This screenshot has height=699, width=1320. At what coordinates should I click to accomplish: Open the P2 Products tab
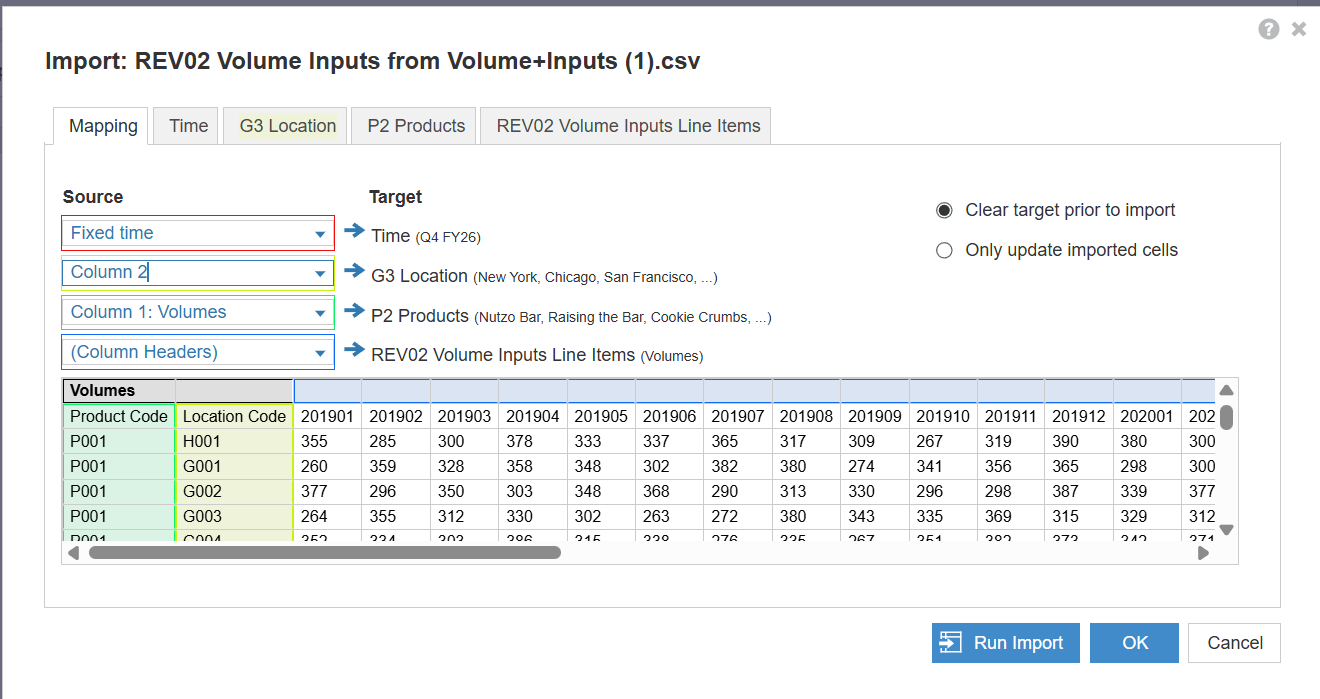pos(414,126)
